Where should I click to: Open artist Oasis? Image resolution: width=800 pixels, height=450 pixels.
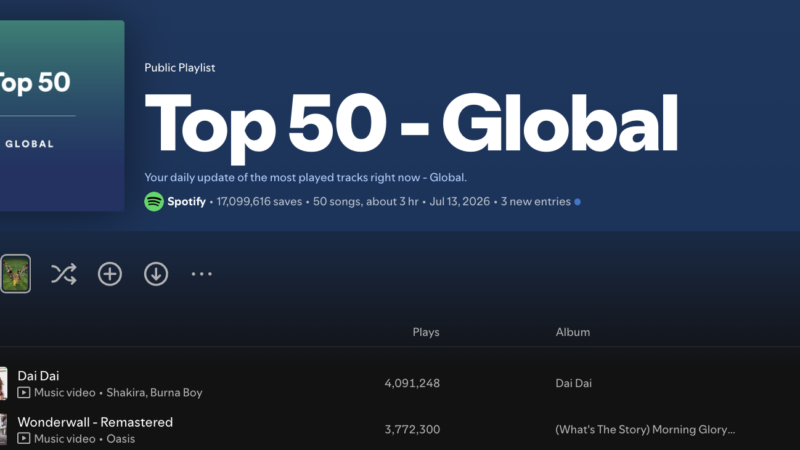click(120, 438)
